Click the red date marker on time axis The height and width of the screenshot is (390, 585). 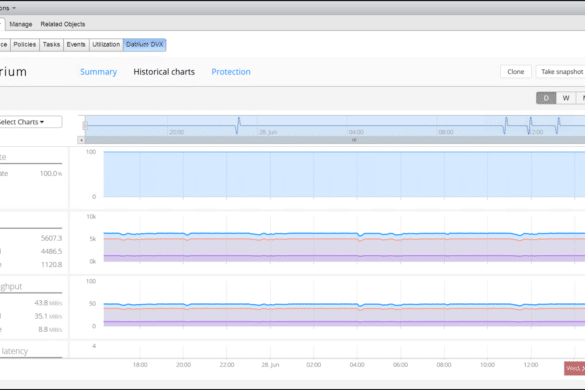click(575, 369)
